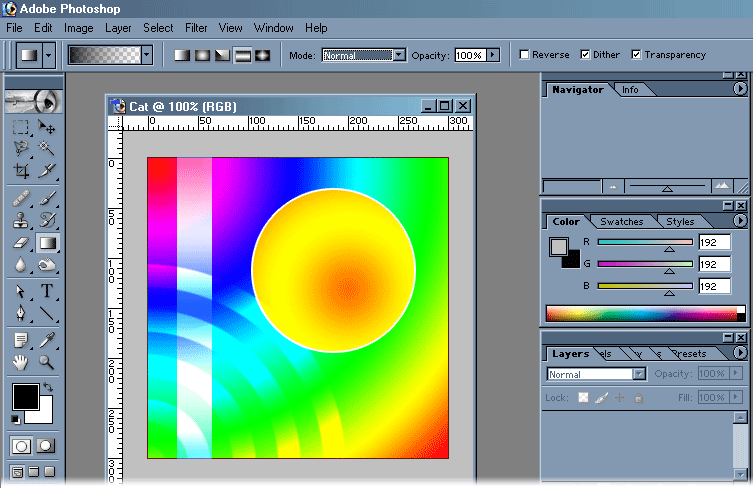
Task: Switch to the Info tab
Action: [630, 90]
